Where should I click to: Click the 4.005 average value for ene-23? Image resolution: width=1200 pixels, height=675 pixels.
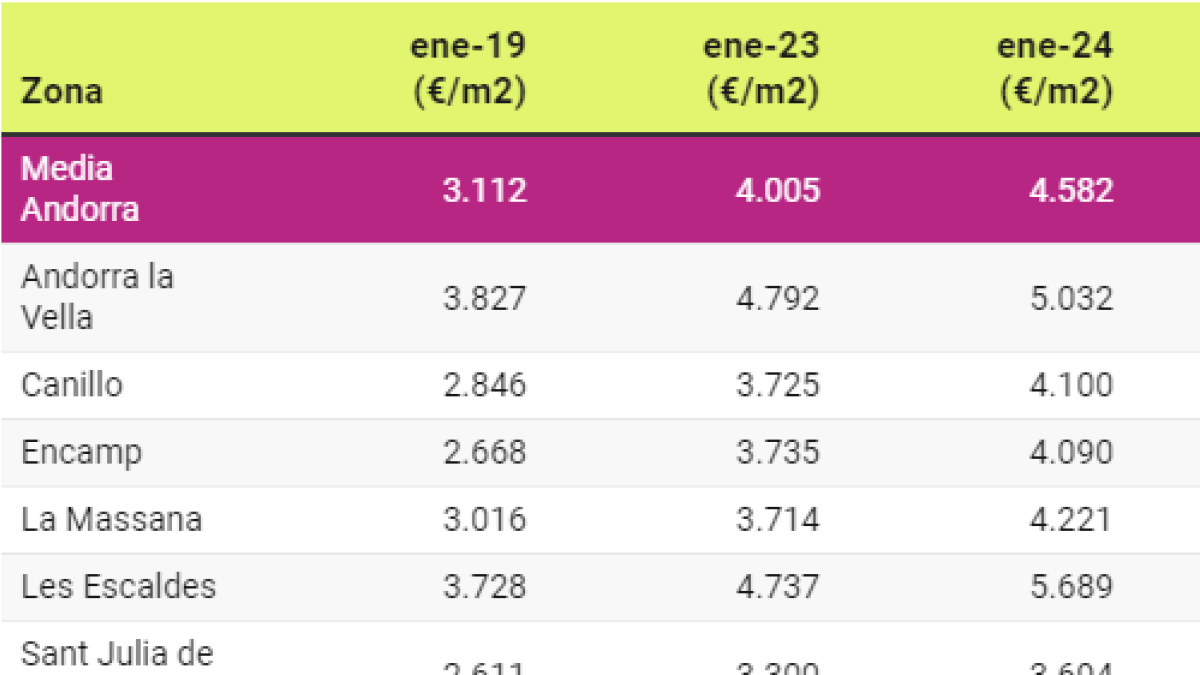(778, 190)
